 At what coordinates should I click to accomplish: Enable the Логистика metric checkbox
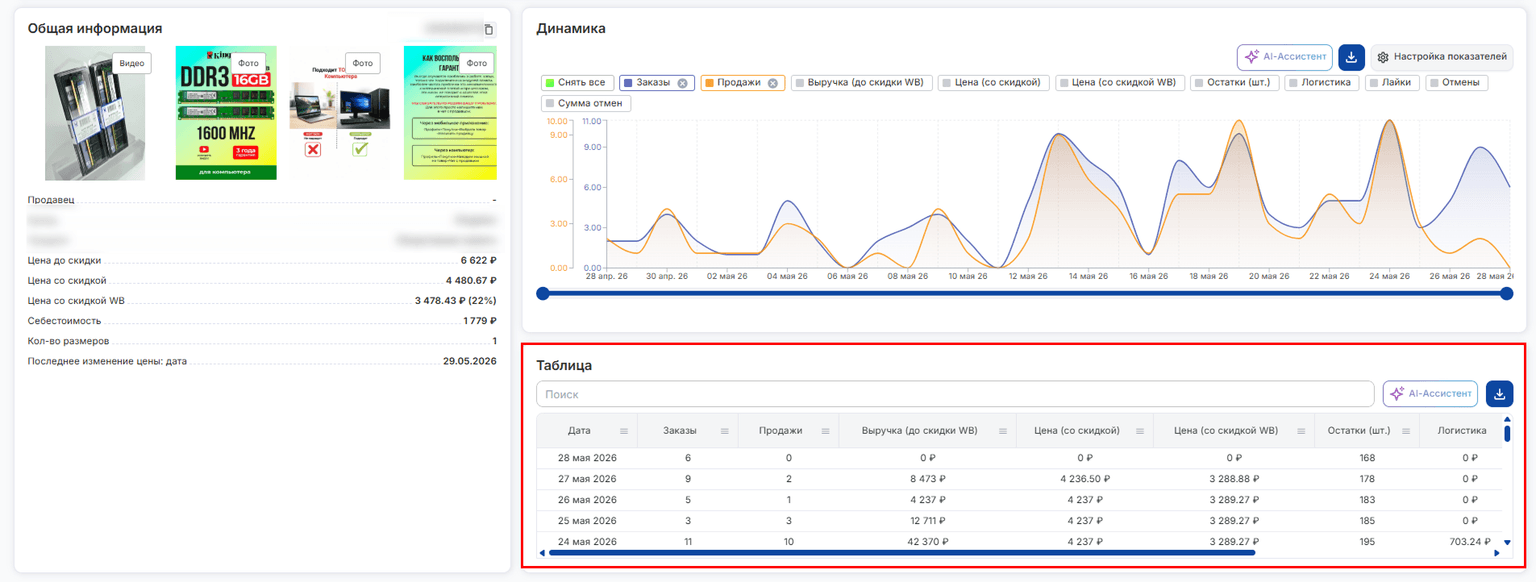1293,83
